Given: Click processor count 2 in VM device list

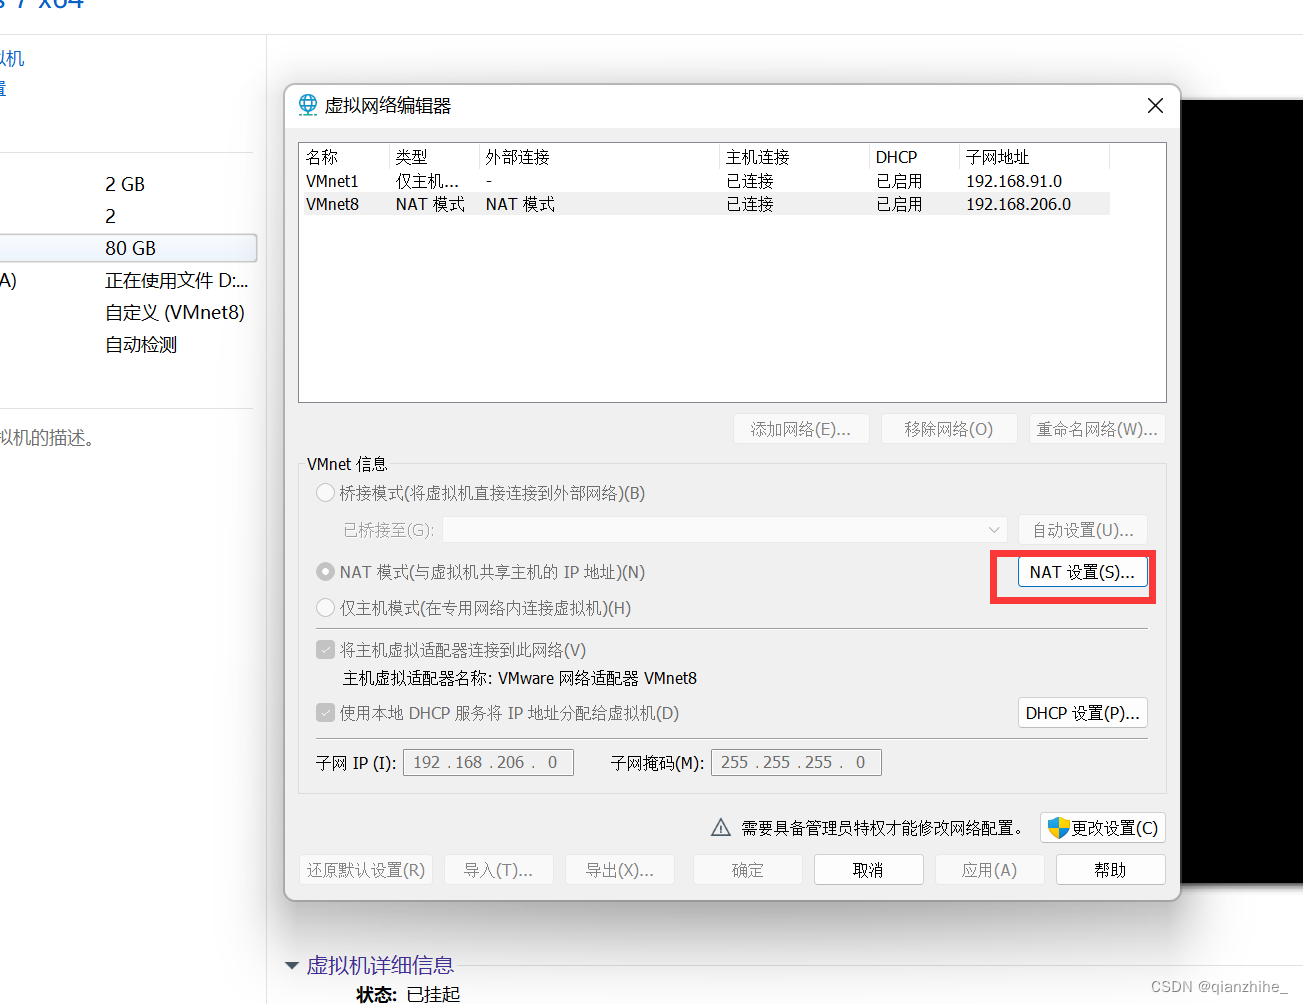Looking at the screenshot, I should (x=110, y=216).
